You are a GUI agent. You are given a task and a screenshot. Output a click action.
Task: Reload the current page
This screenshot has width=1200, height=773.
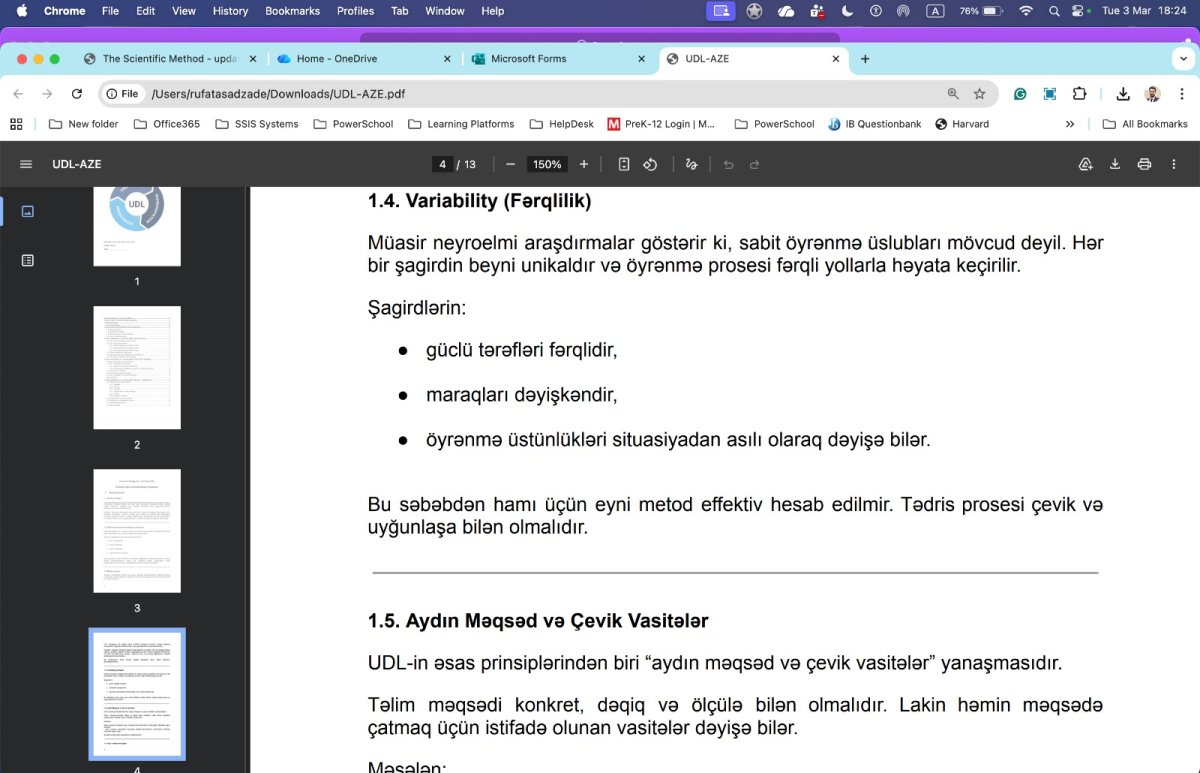[x=77, y=94]
